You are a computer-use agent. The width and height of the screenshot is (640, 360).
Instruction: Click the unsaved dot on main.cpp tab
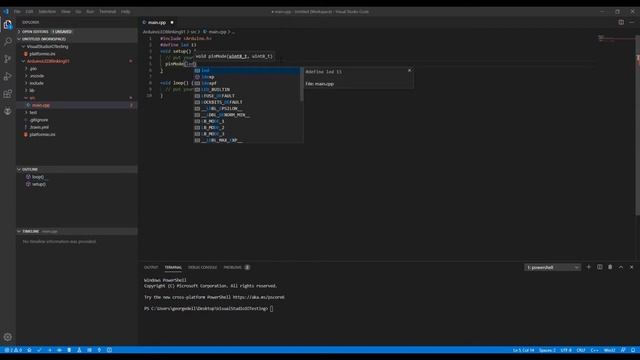click(x=172, y=22)
